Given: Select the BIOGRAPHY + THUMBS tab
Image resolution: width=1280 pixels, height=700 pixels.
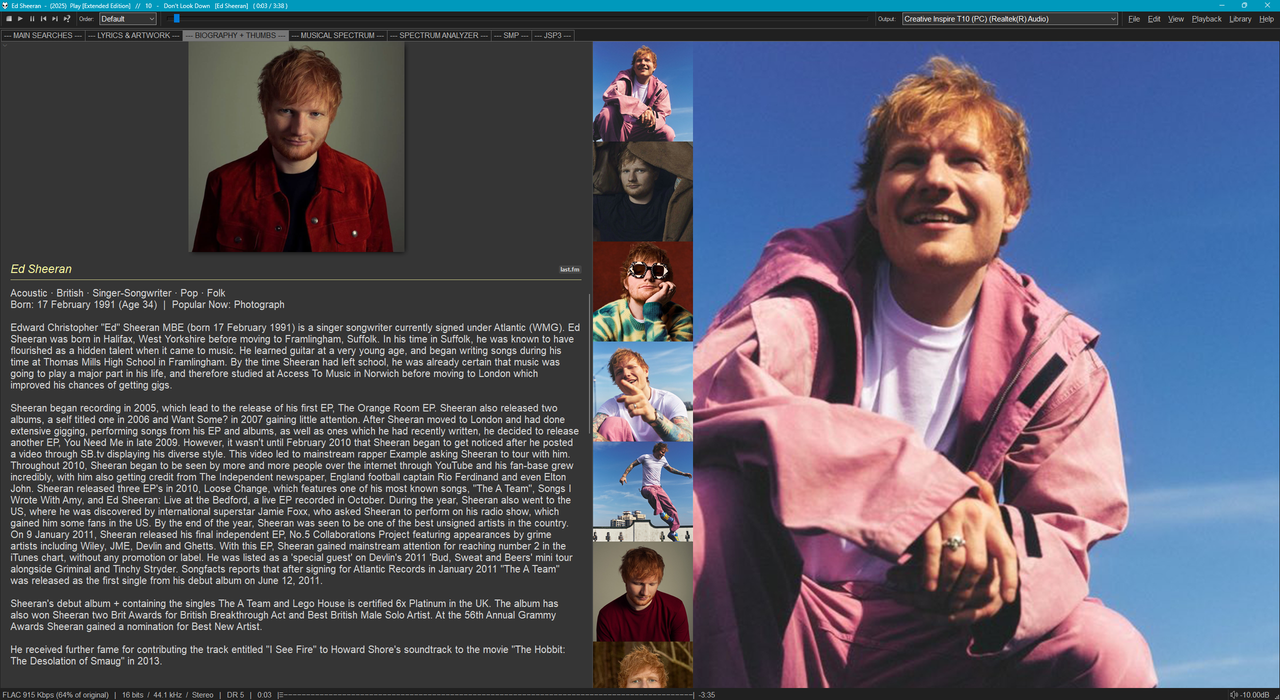Looking at the screenshot, I should point(235,35).
